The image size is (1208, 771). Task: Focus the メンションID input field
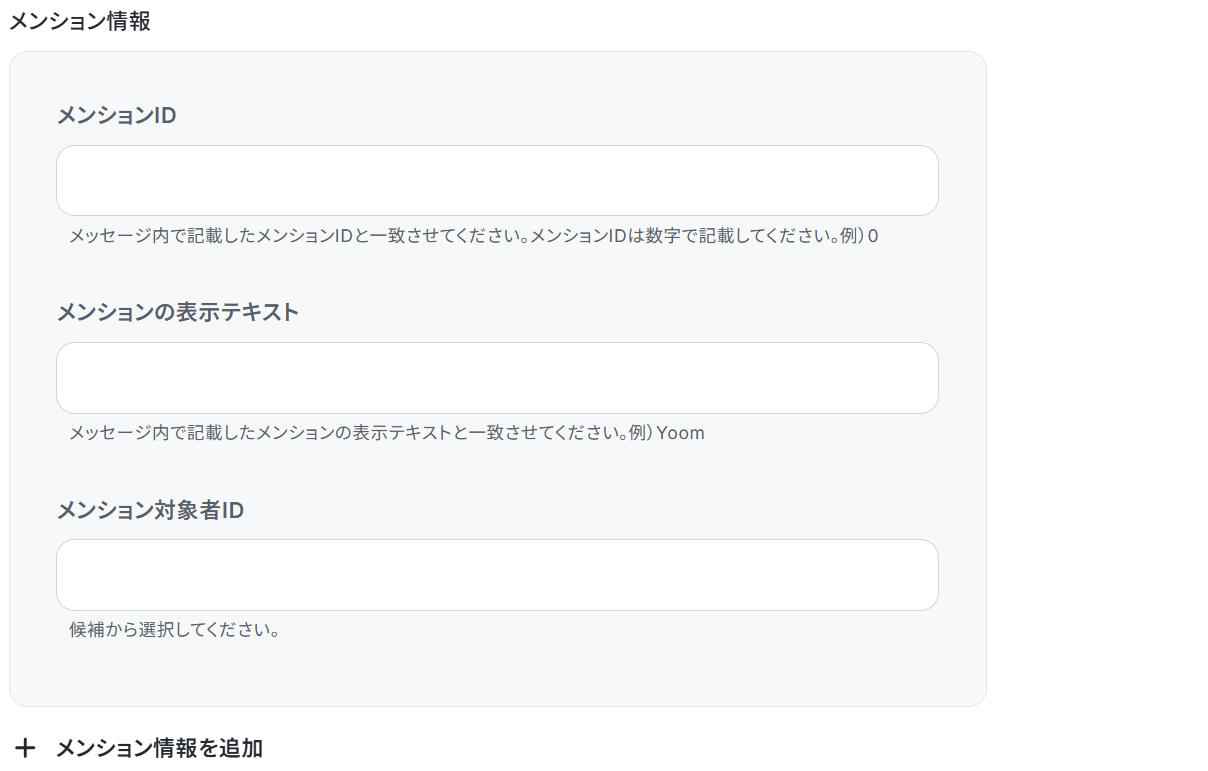click(497, 181)
